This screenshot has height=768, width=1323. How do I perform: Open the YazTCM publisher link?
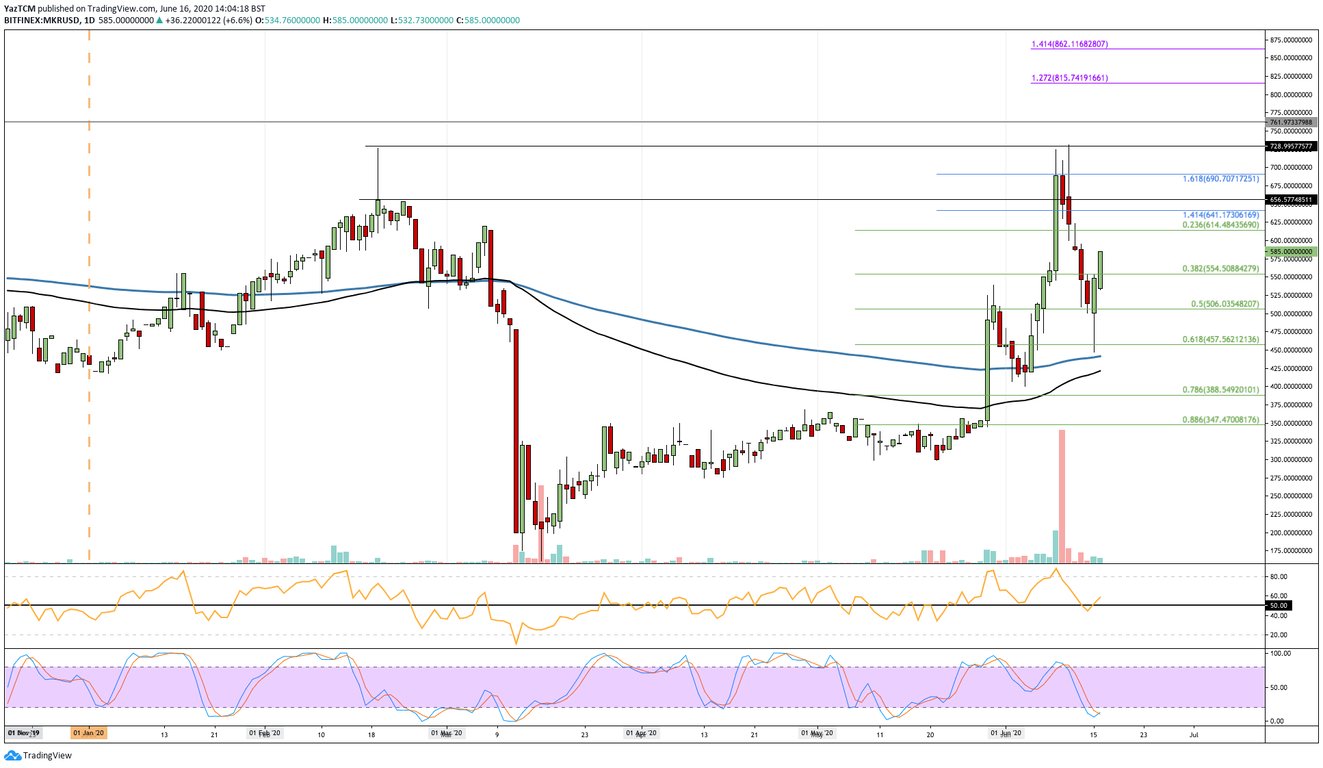(x=22, y=6)
